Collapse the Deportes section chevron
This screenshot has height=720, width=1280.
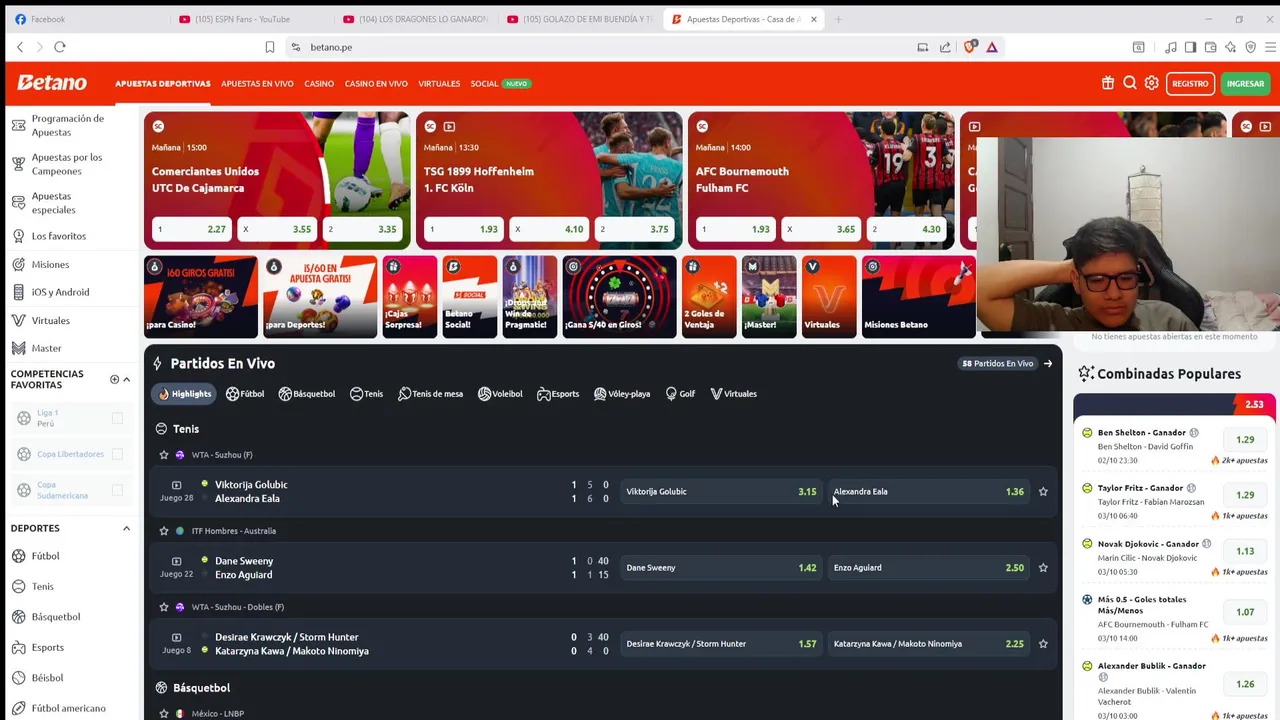(x=126, y=528)
